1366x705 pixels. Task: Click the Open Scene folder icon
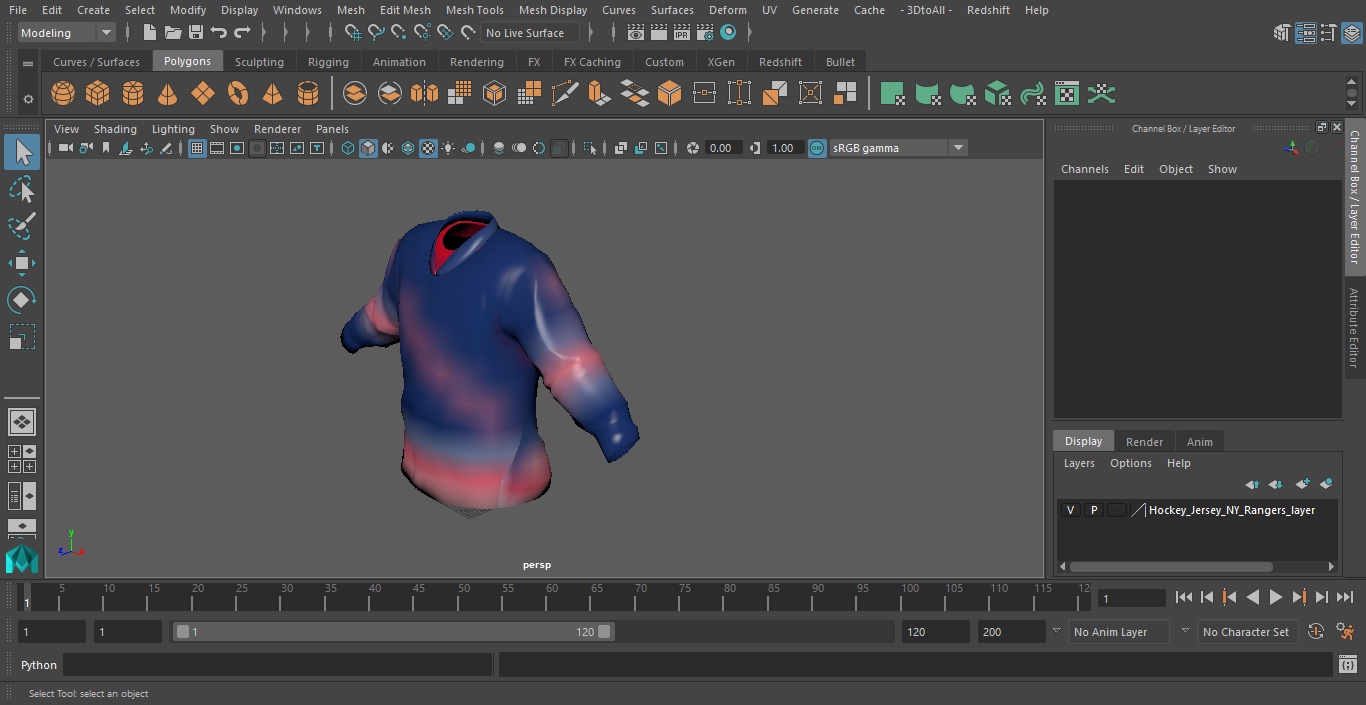(173, 33)
